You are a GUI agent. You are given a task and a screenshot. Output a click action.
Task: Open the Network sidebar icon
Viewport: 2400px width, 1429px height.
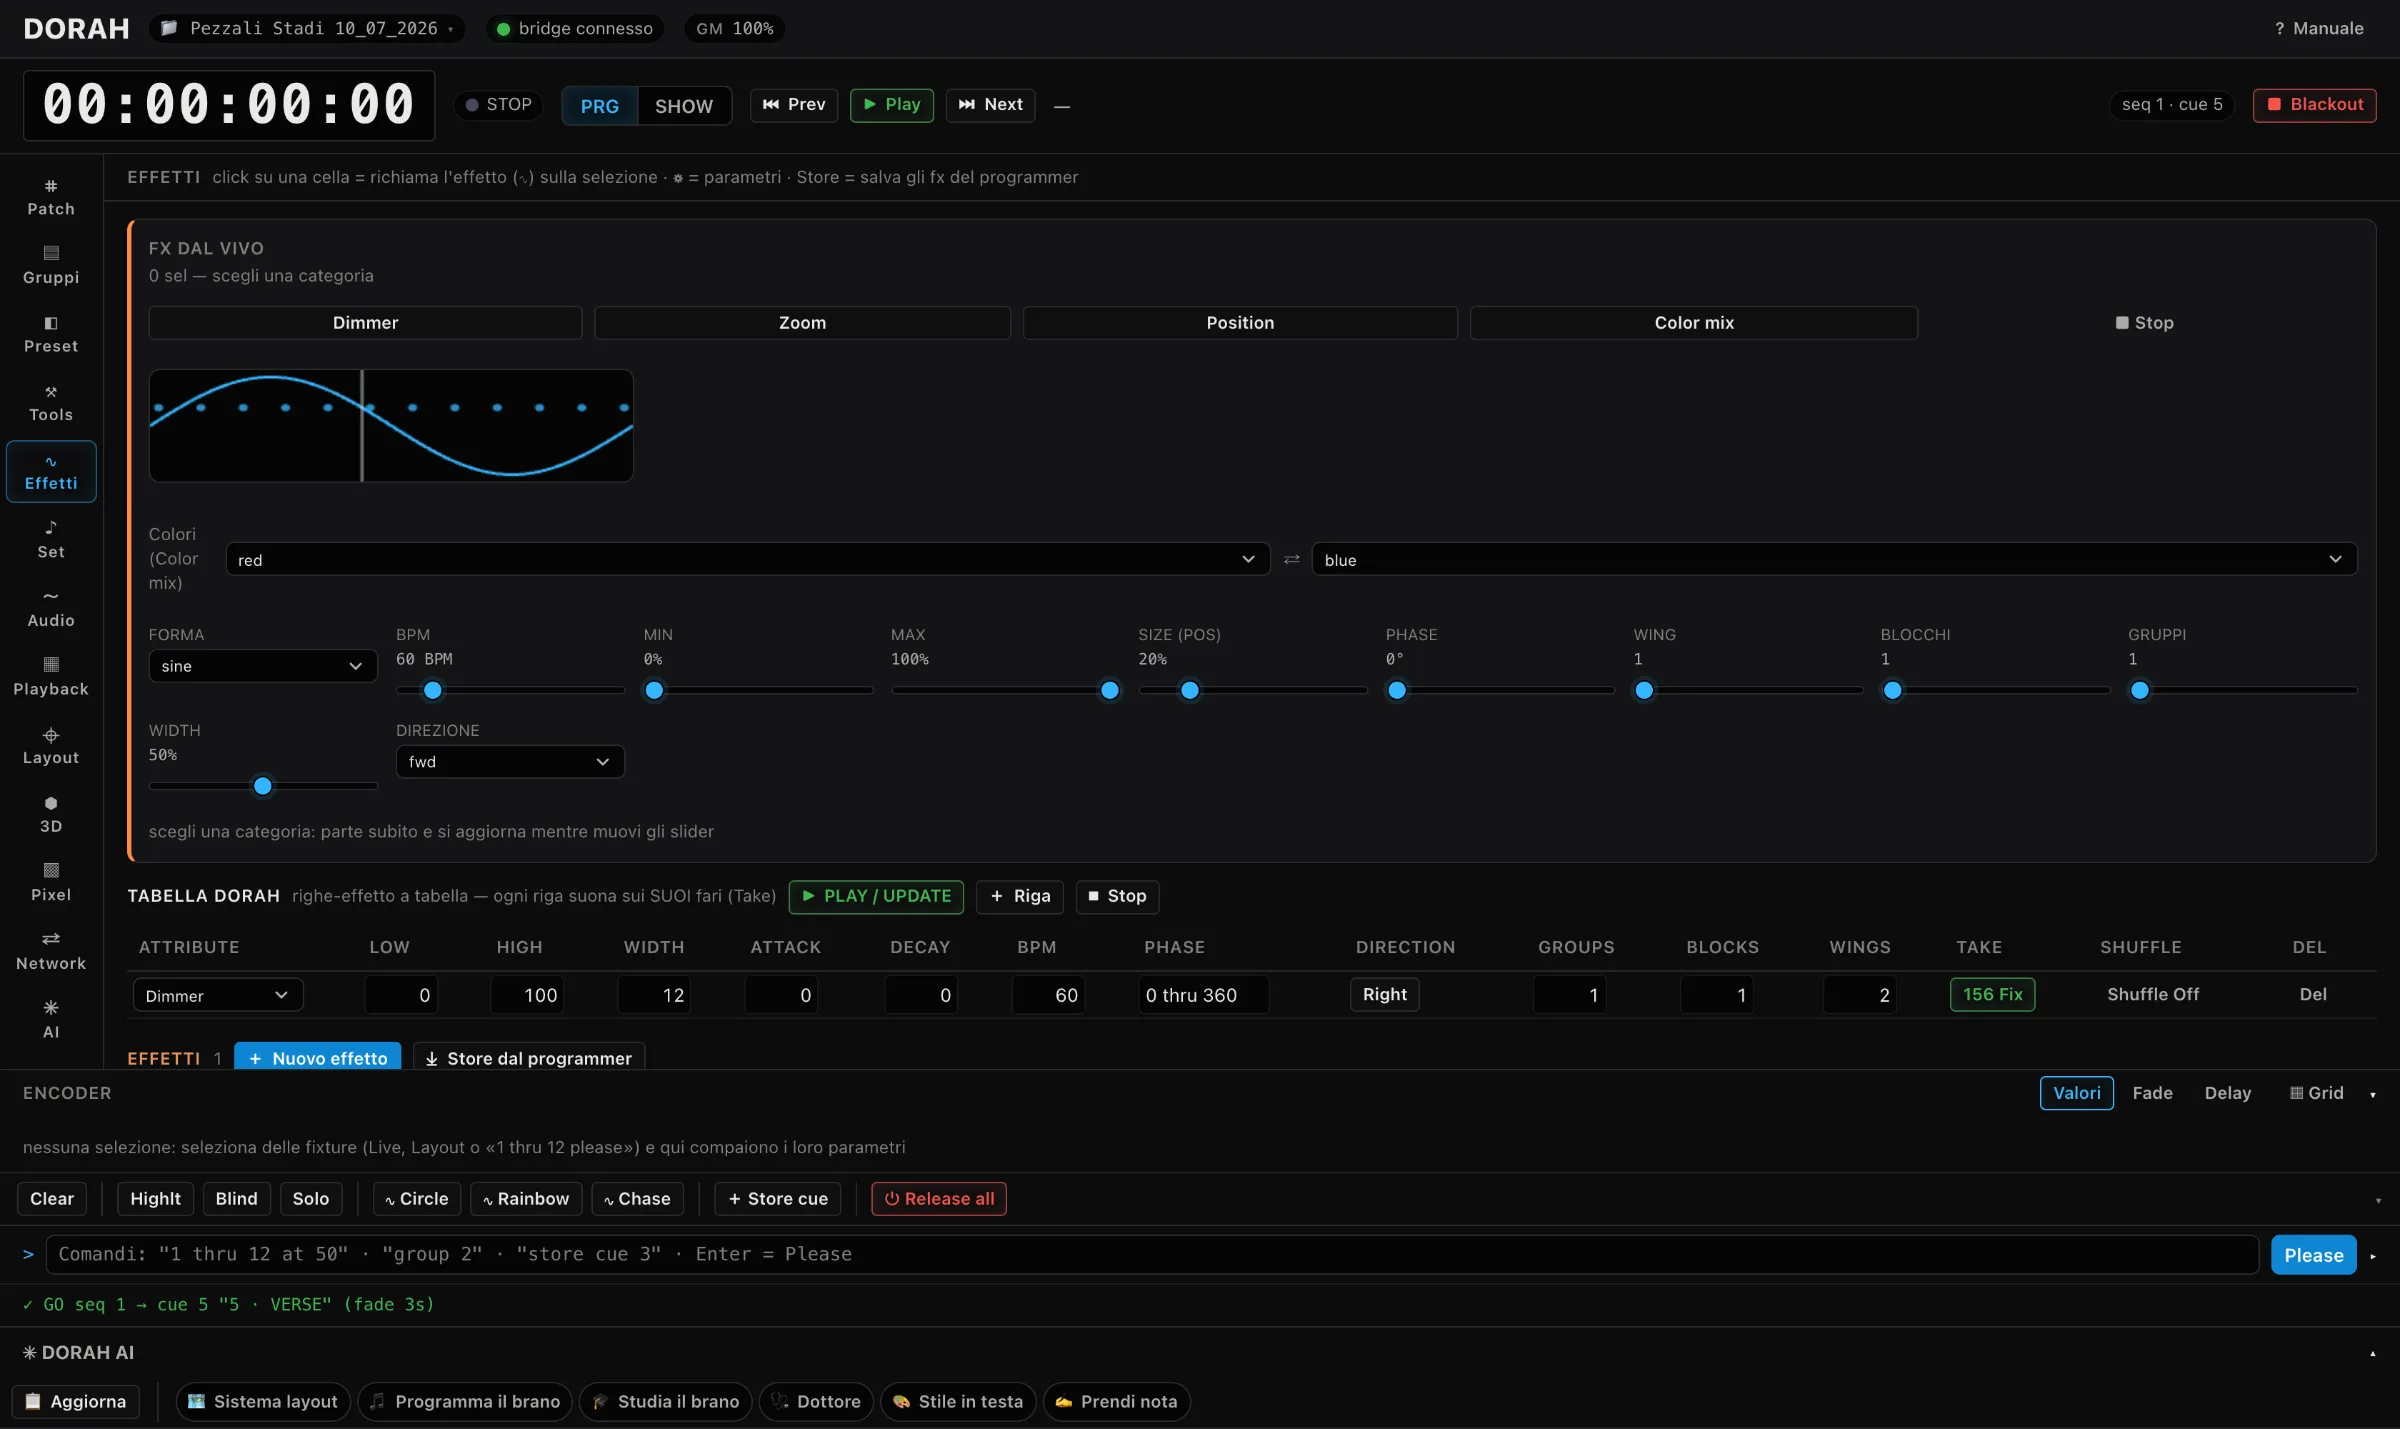51,952
